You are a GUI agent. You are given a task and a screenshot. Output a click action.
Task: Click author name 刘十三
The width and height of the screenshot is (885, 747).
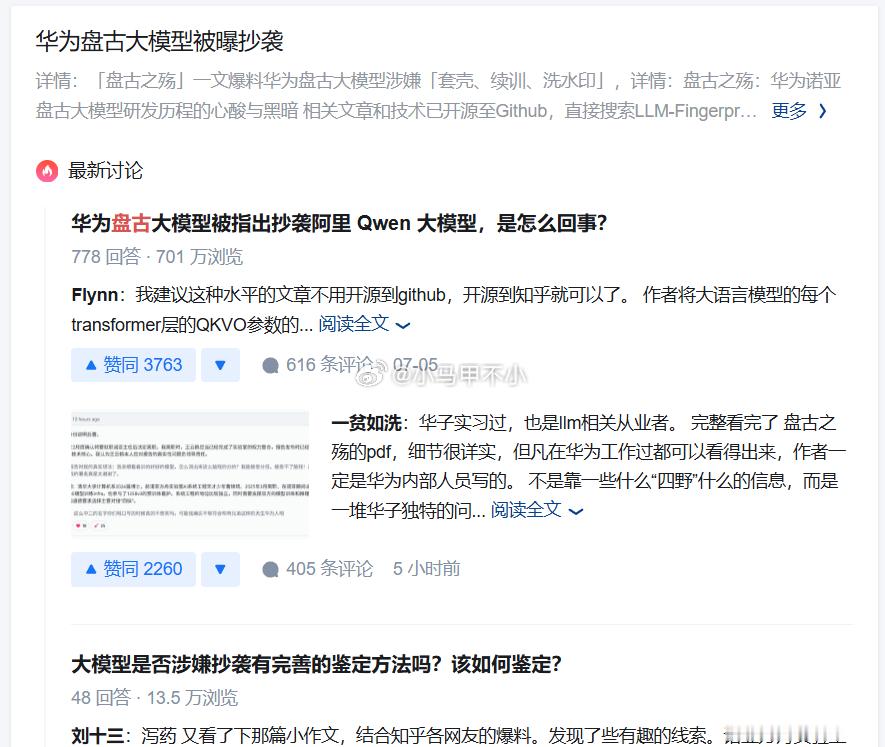[x=97, y=735]
